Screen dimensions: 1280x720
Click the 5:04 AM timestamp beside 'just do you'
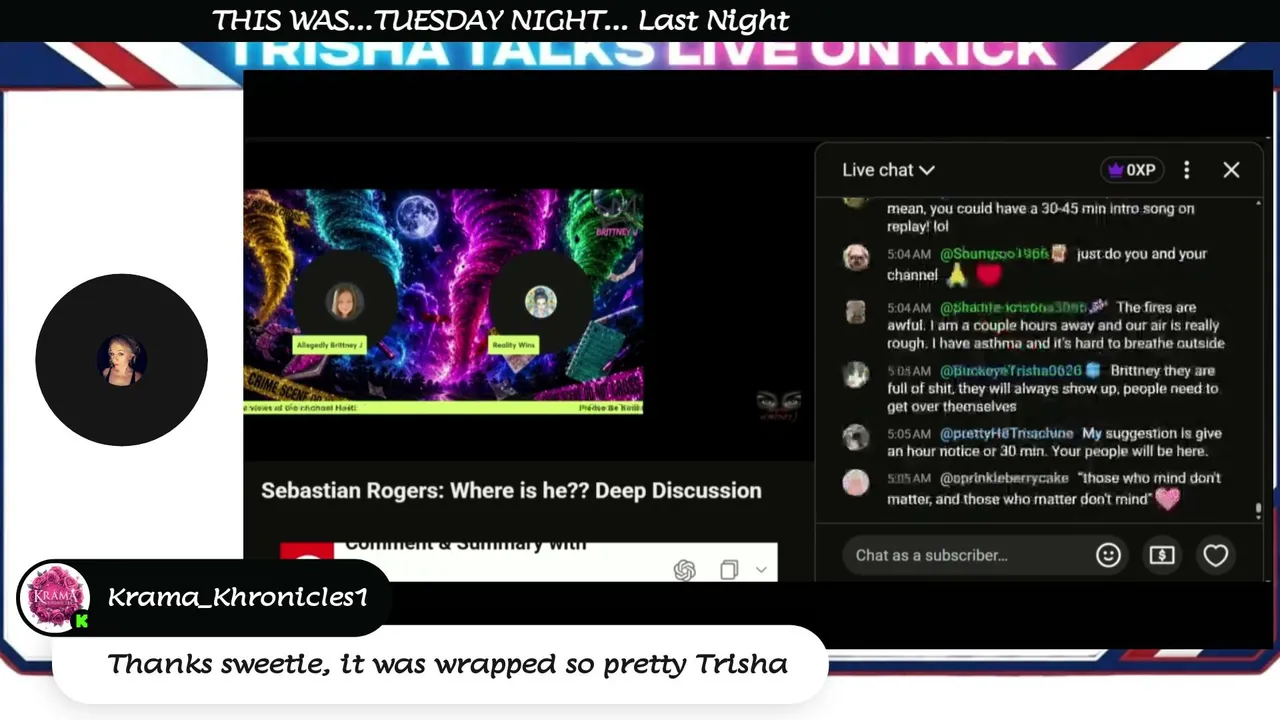point(909,254)
